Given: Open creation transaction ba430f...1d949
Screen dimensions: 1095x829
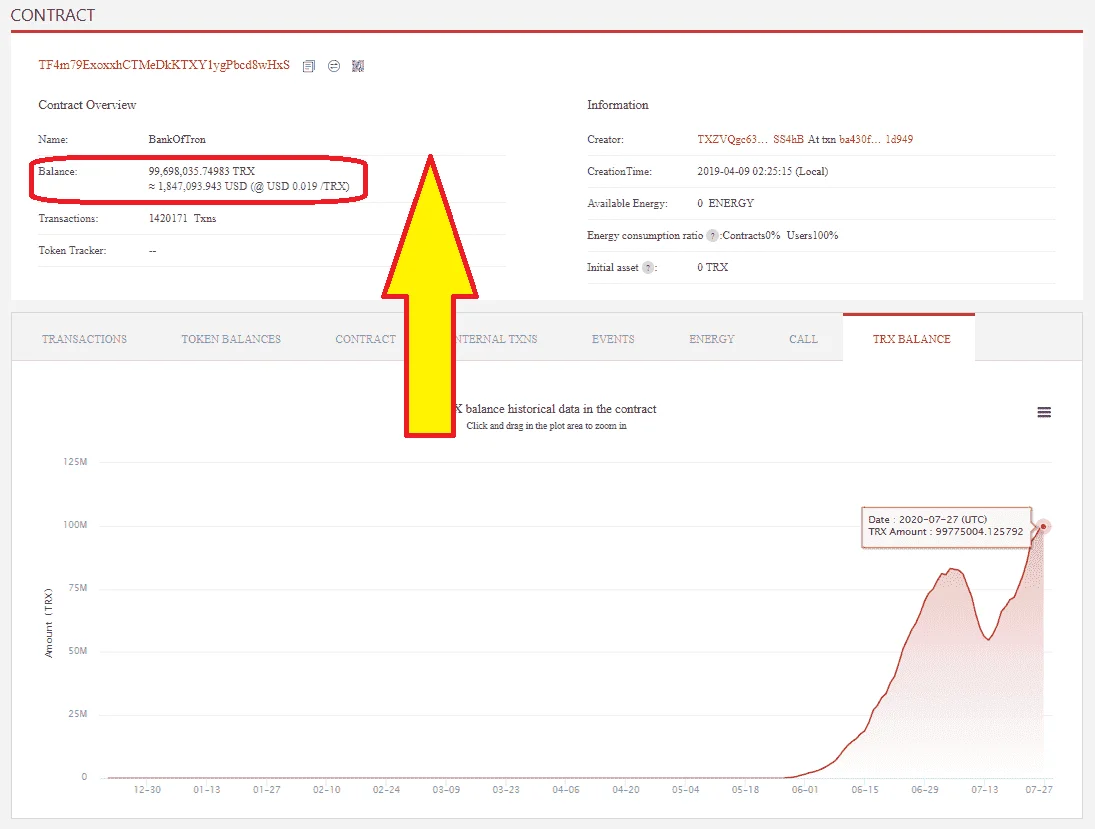Looking at the screenshot, I should pos(876,139).
